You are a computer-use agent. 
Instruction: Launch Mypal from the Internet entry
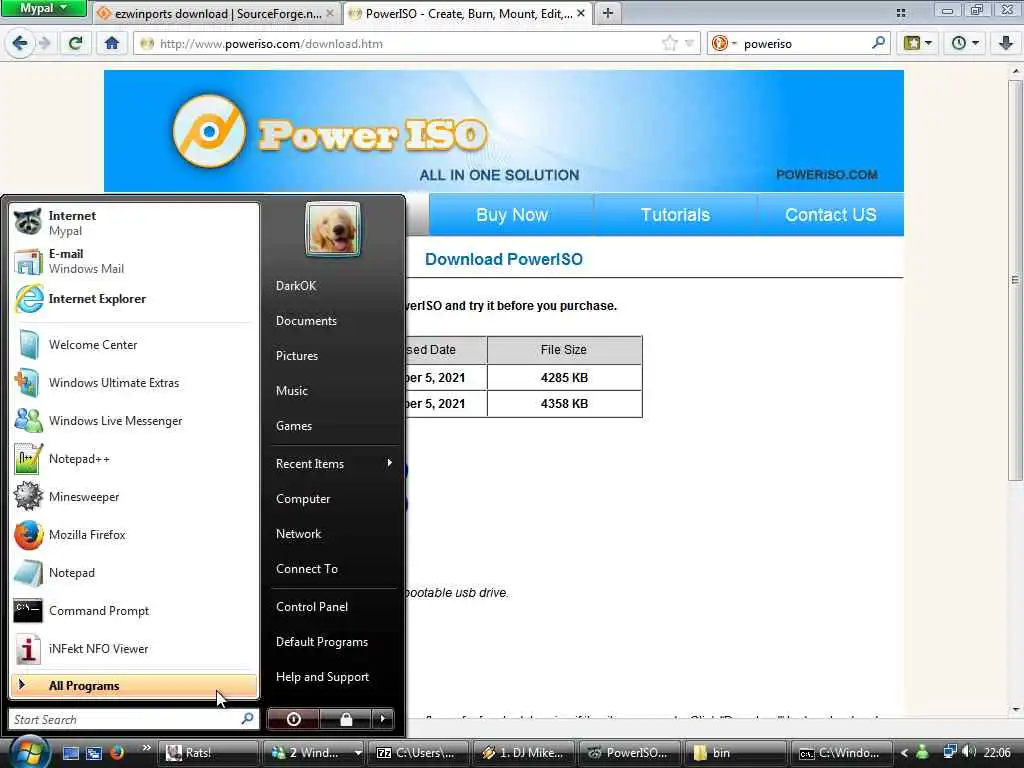pyautogui.click(x=134, y=223)
